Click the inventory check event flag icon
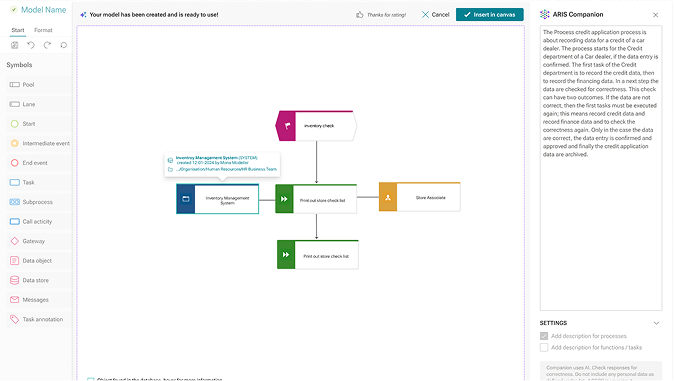 (x=287, y=126)
